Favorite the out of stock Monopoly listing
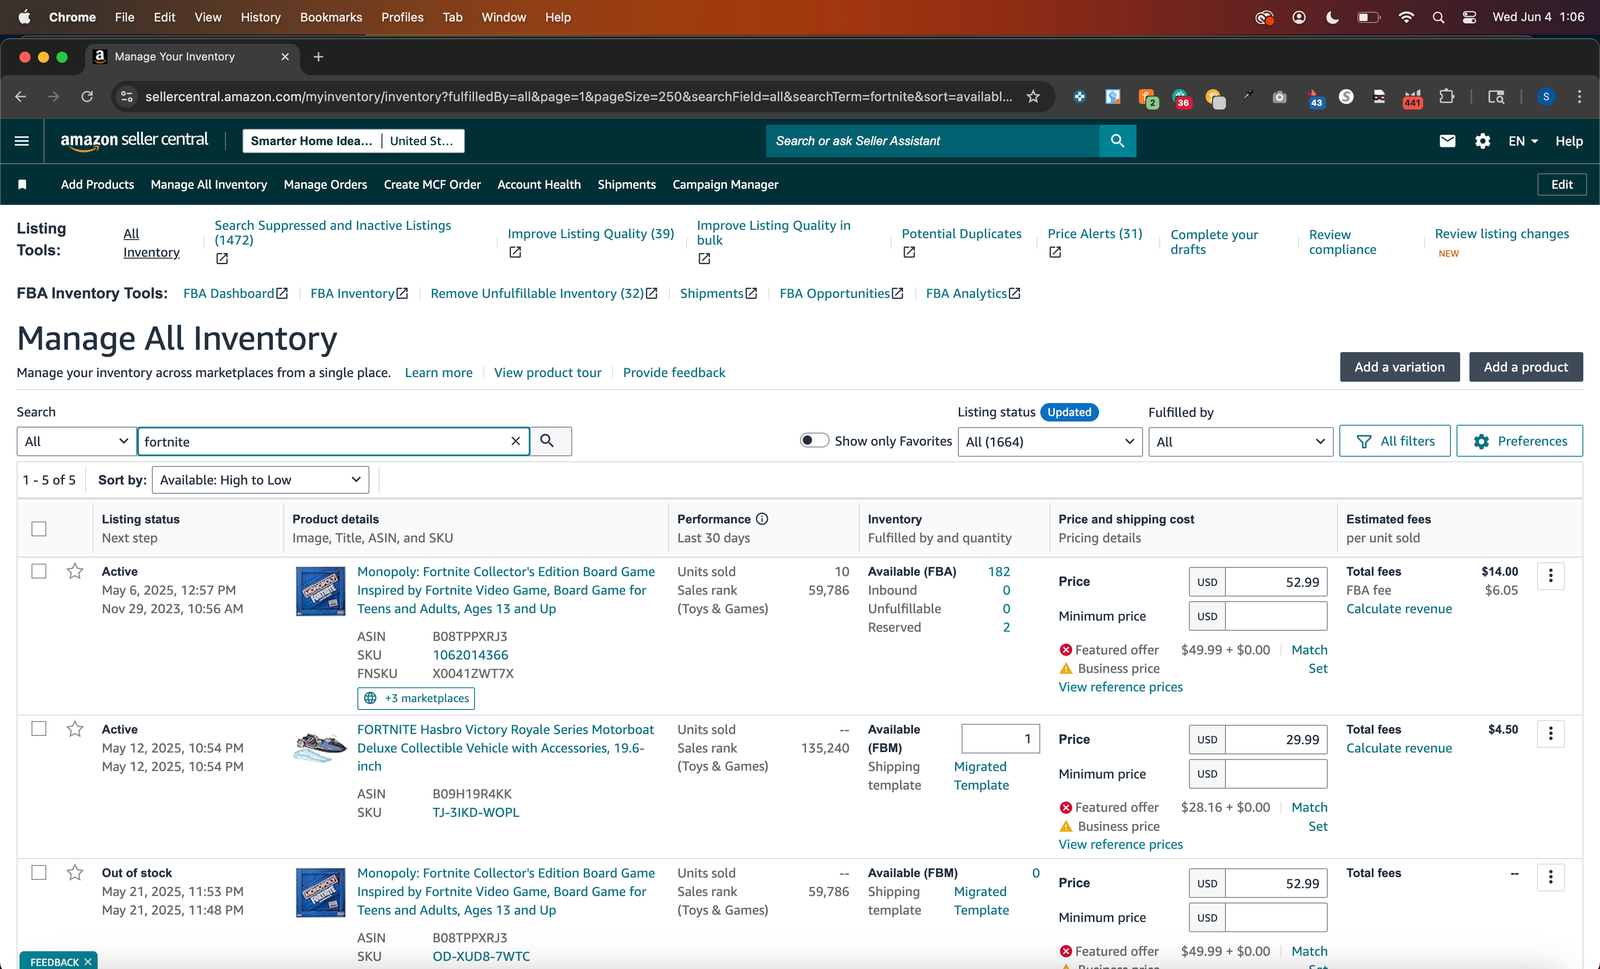This screenshot has width=1600, height=969. click(x=75, y=873)
